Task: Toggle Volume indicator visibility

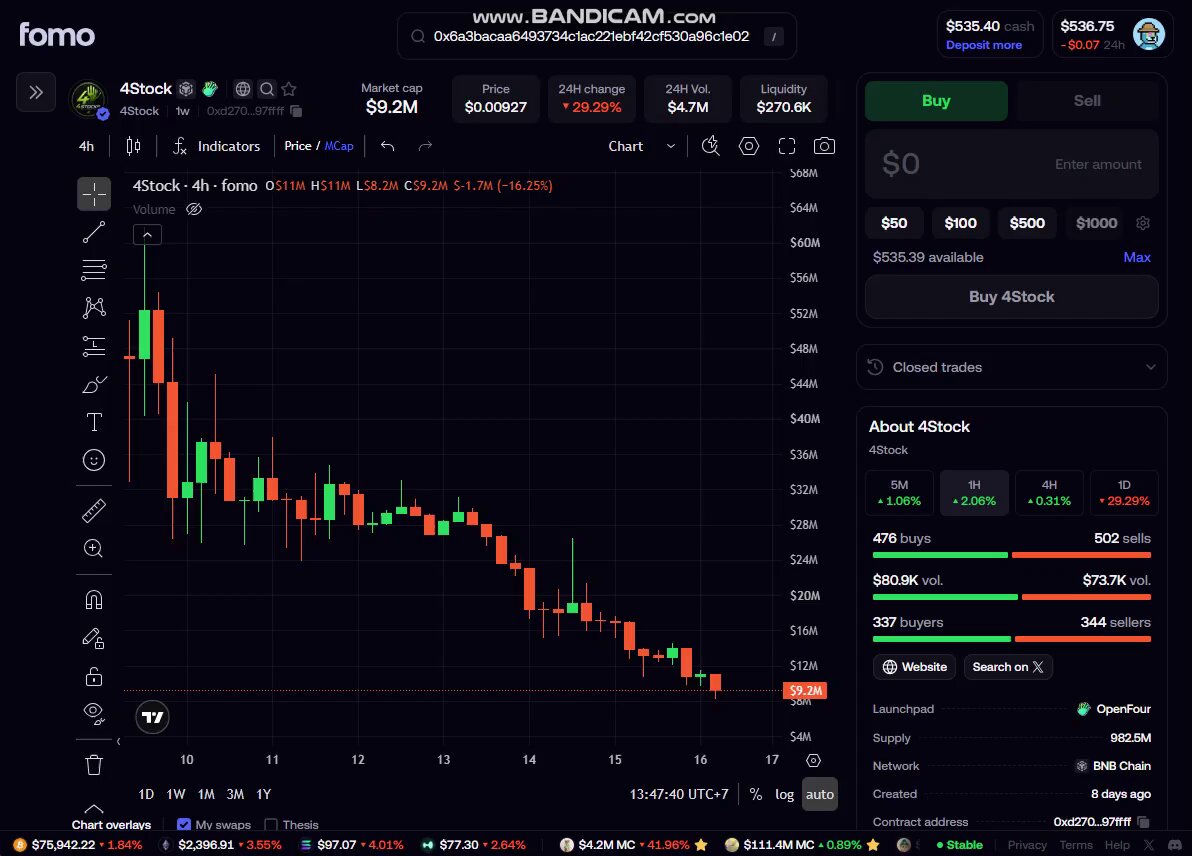Action: click(194, 209)
